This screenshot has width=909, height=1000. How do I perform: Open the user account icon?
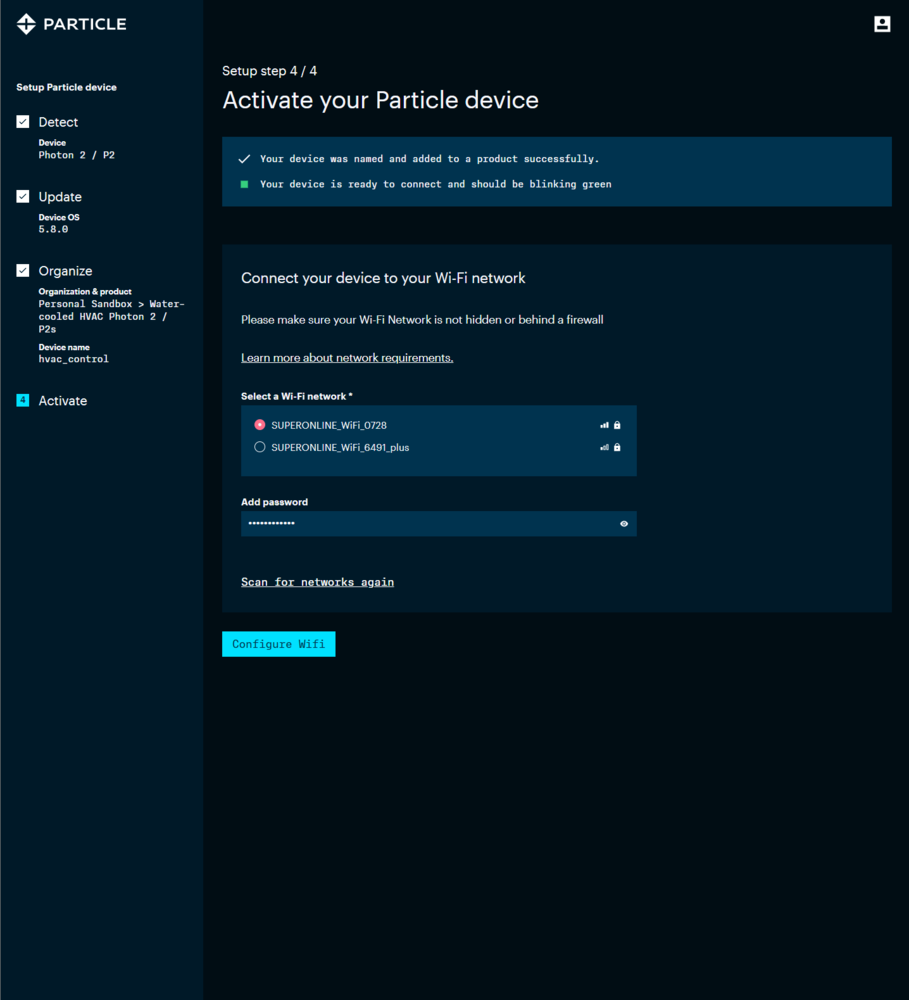click(x=882, y=24)
